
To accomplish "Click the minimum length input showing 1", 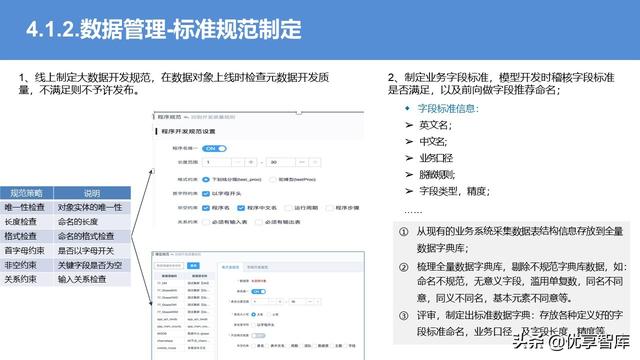I will [217, 162].
